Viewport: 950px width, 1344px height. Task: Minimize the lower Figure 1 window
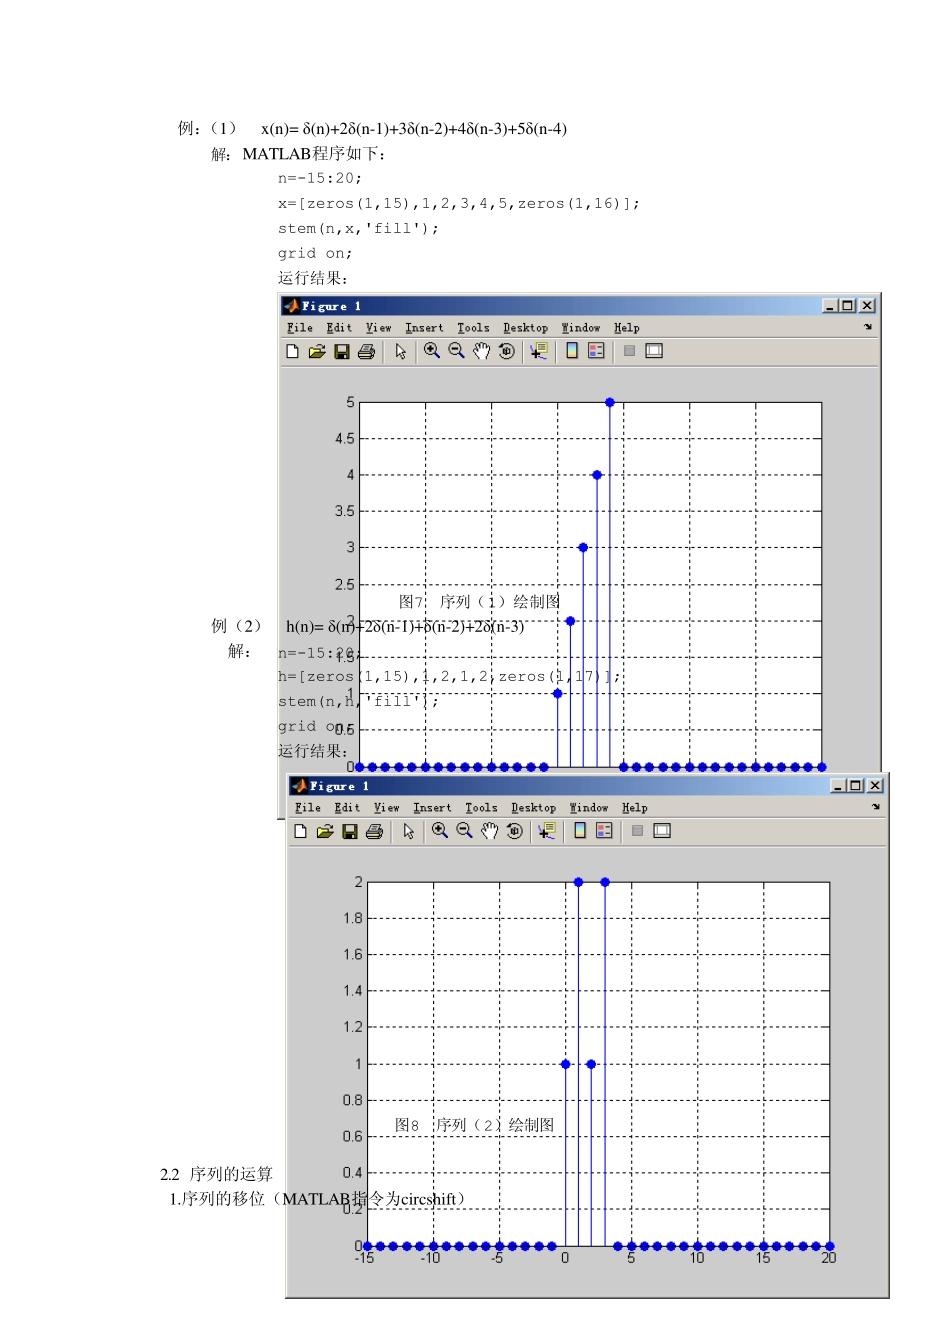point(839,786)
